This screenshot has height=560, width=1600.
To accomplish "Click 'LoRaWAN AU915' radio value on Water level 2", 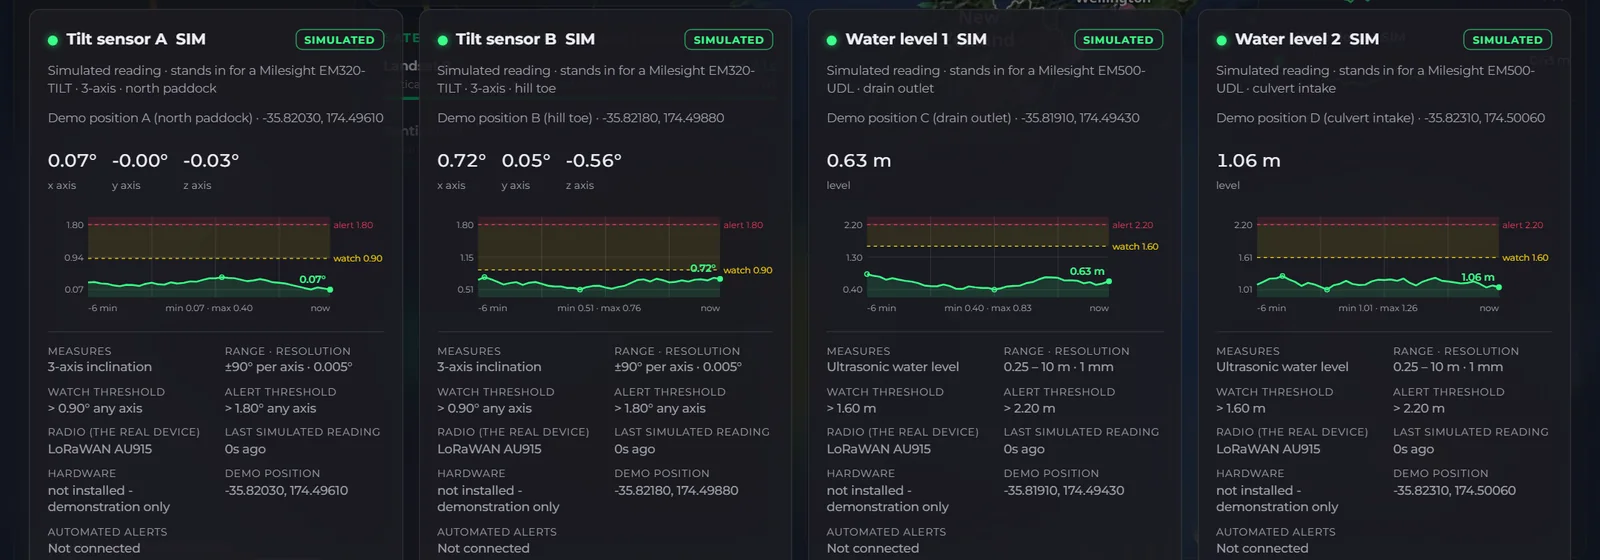I will (x=1268, y=449).
